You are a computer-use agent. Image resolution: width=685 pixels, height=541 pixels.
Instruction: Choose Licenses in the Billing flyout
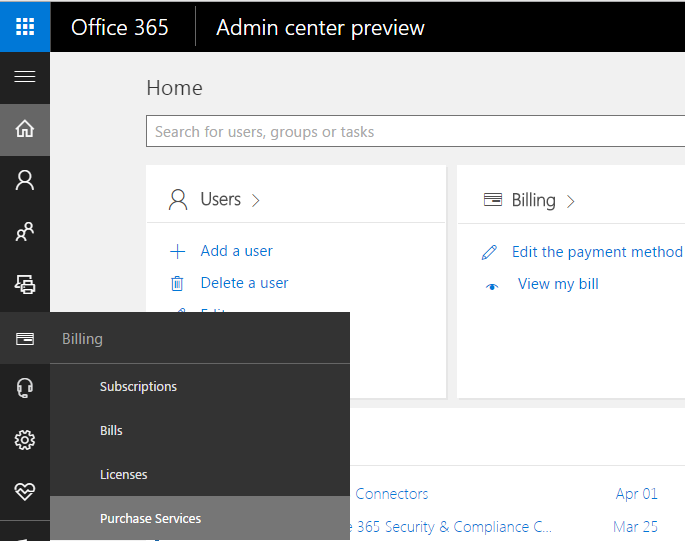point(123,475)
